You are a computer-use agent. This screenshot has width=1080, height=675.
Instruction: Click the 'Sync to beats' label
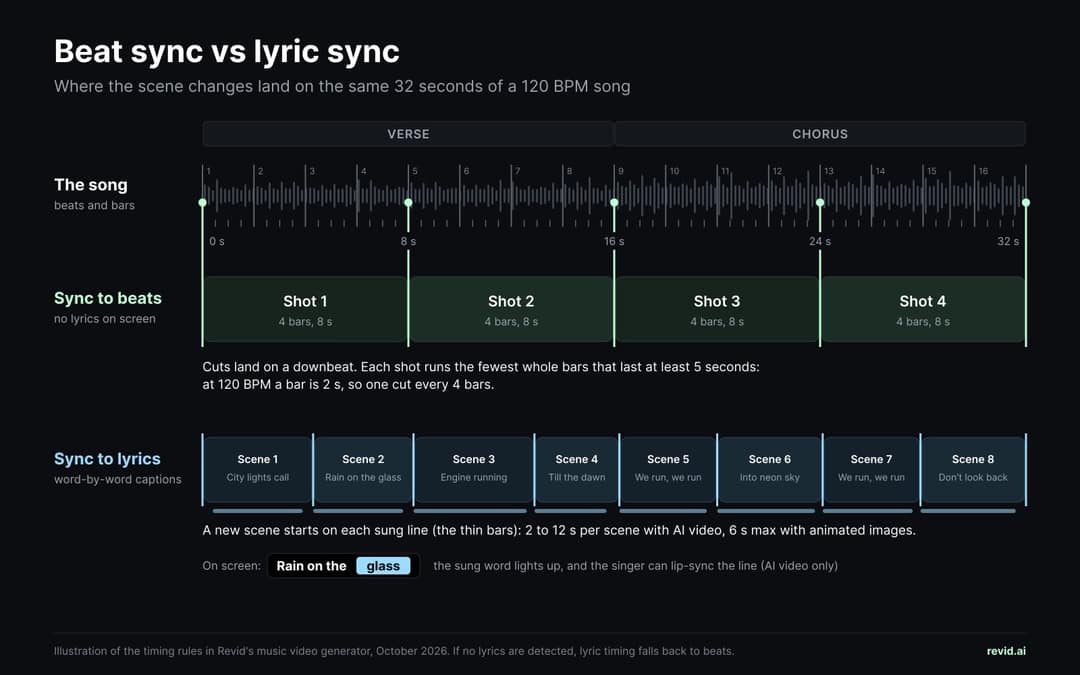point(107,298)
